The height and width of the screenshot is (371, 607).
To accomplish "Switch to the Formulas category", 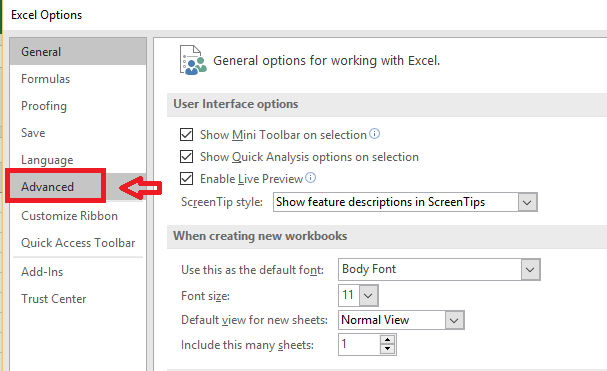I will (78, 79).
